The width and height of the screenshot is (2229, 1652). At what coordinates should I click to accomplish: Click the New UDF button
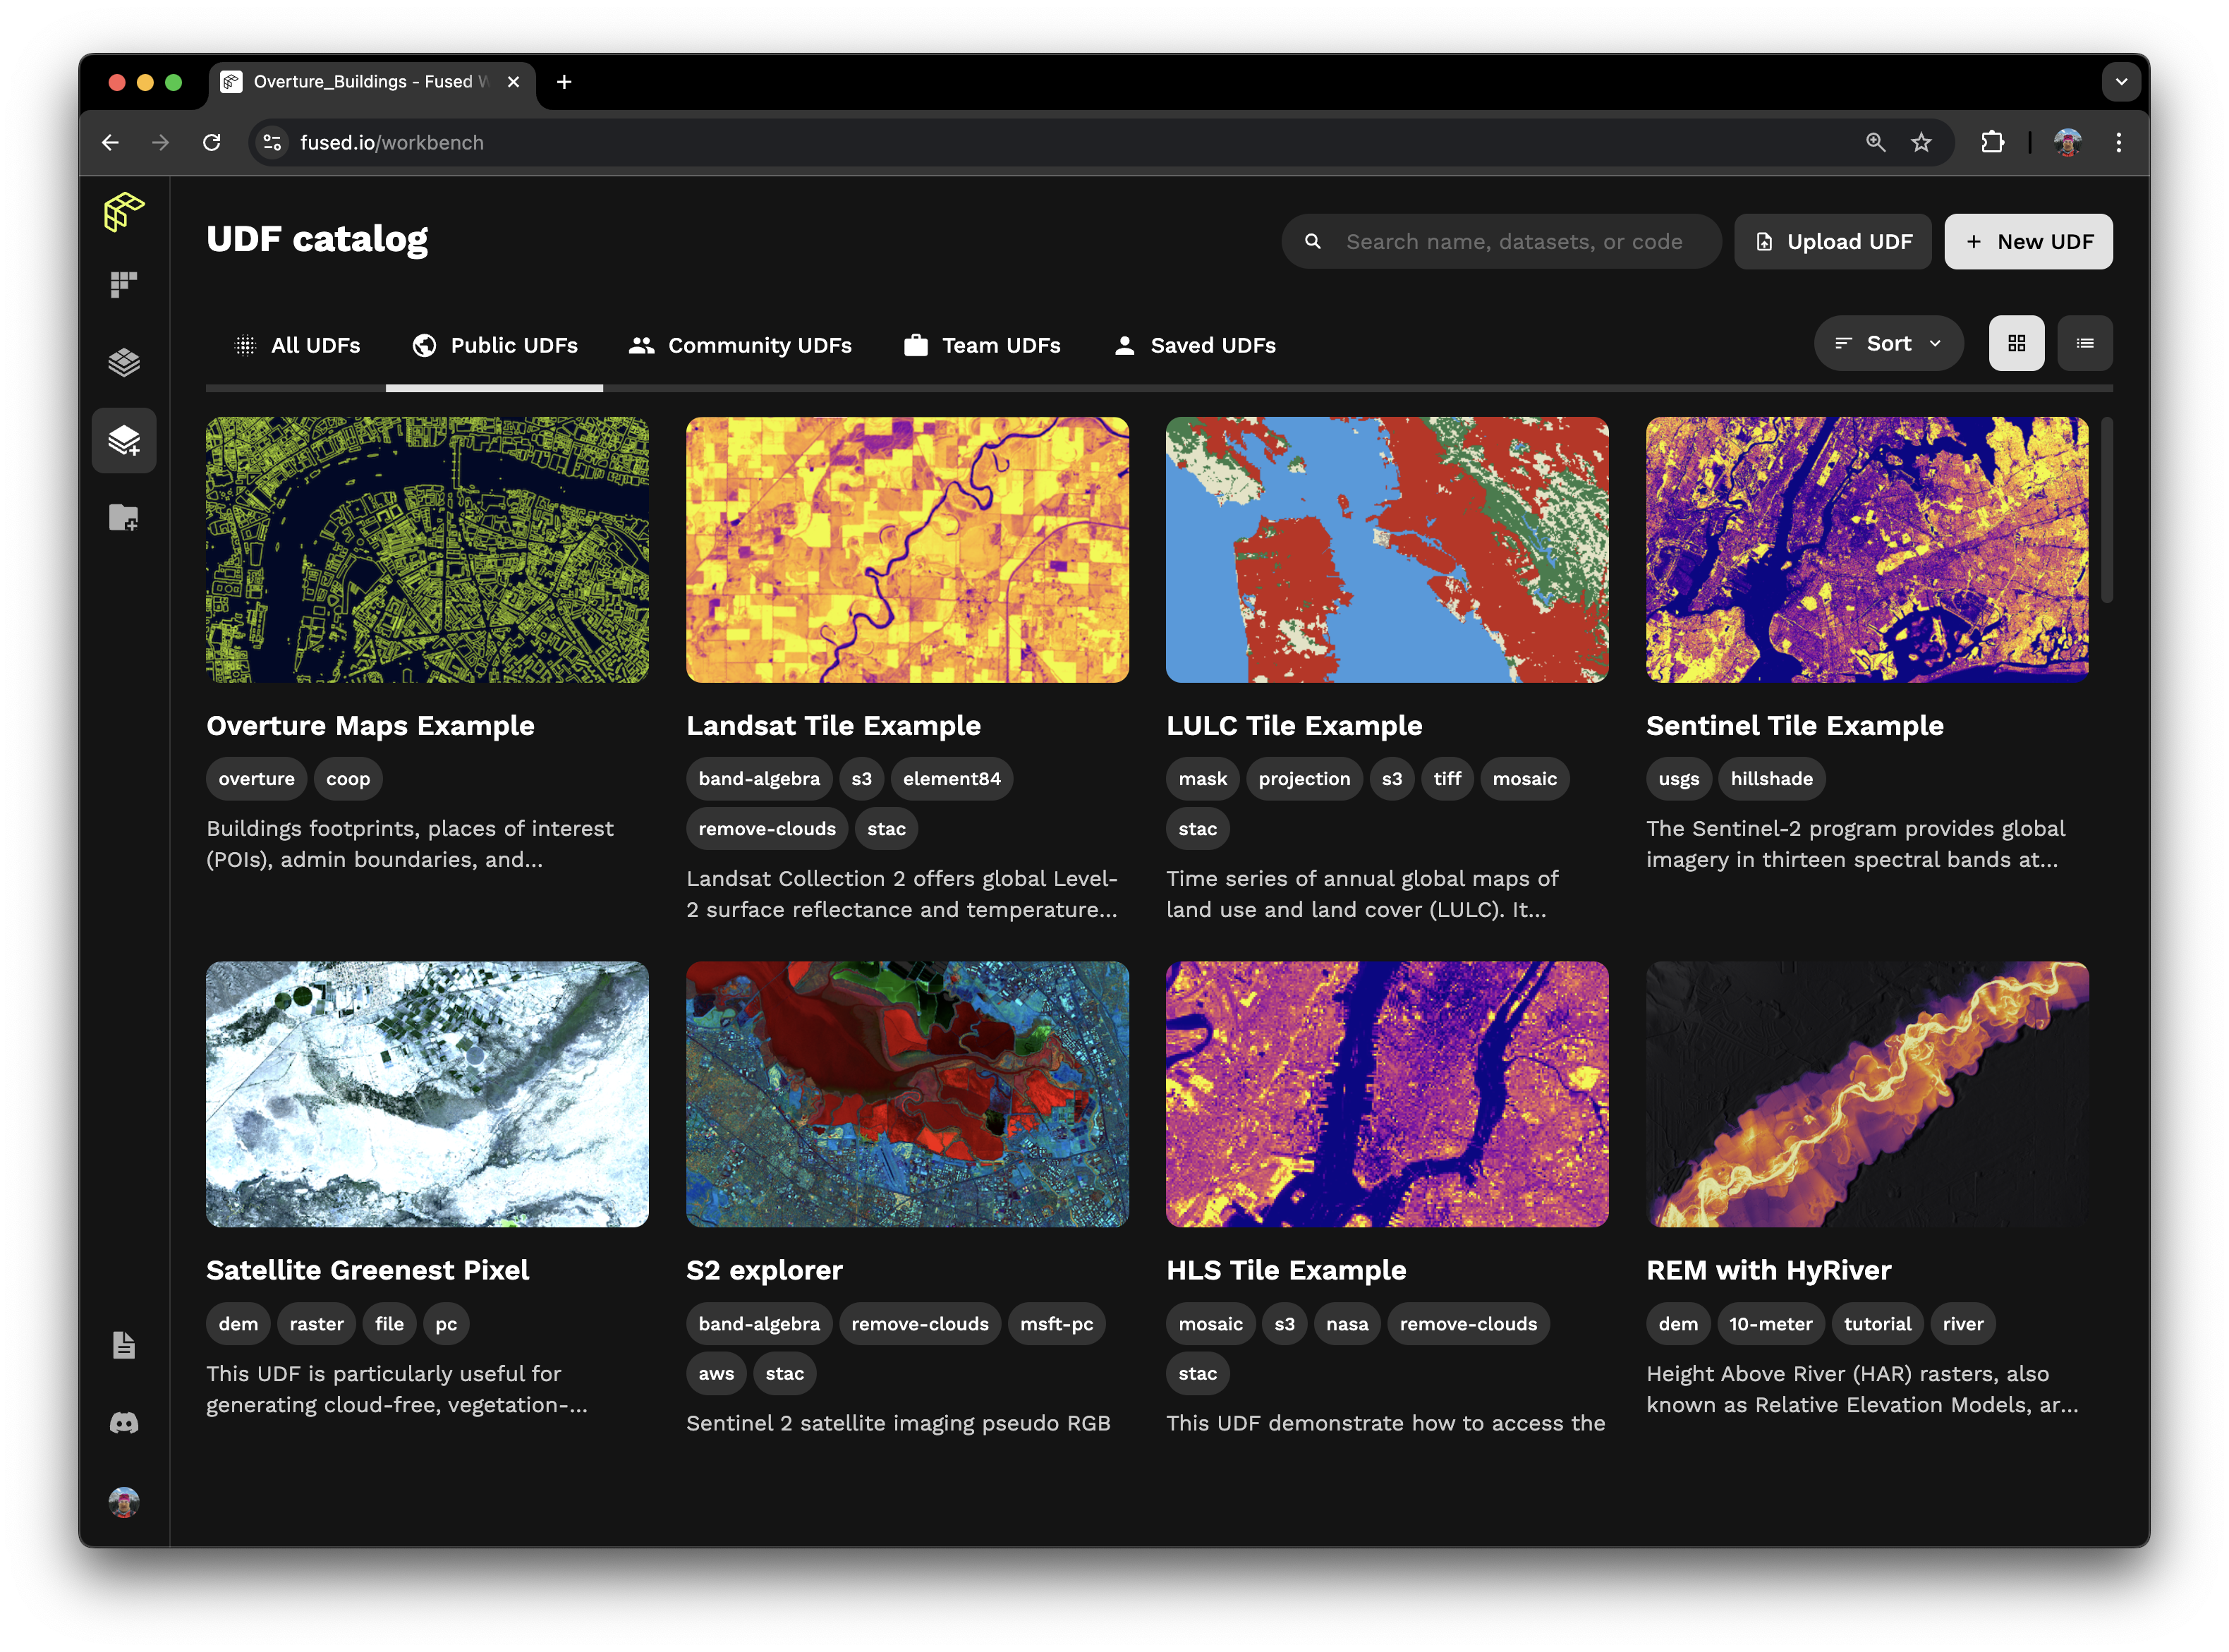coord(2028,242)
